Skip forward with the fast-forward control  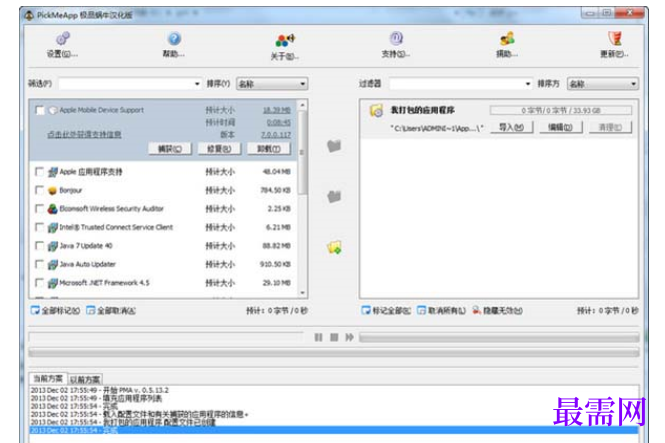click(x=349, y=337)
